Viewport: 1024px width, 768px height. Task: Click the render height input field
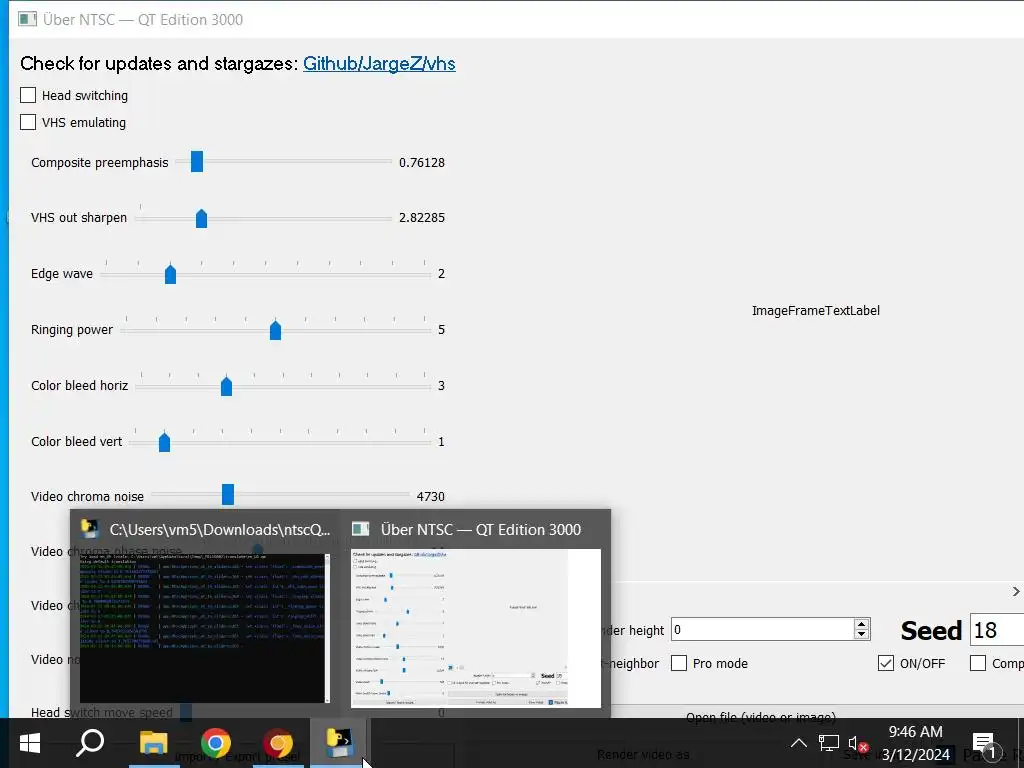pyautogui.click(x=762, y=630)
